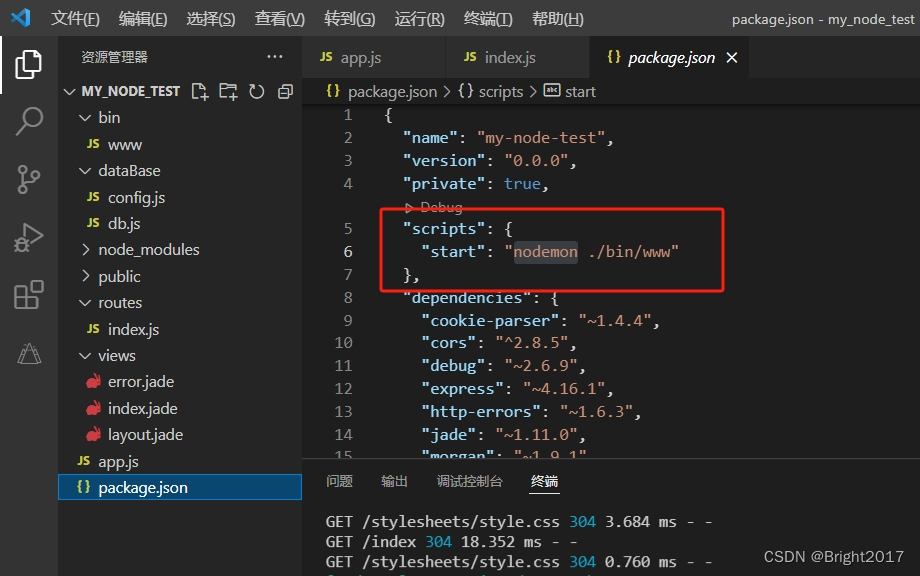Refresh the explorer file tree

(x=256, y=92)
